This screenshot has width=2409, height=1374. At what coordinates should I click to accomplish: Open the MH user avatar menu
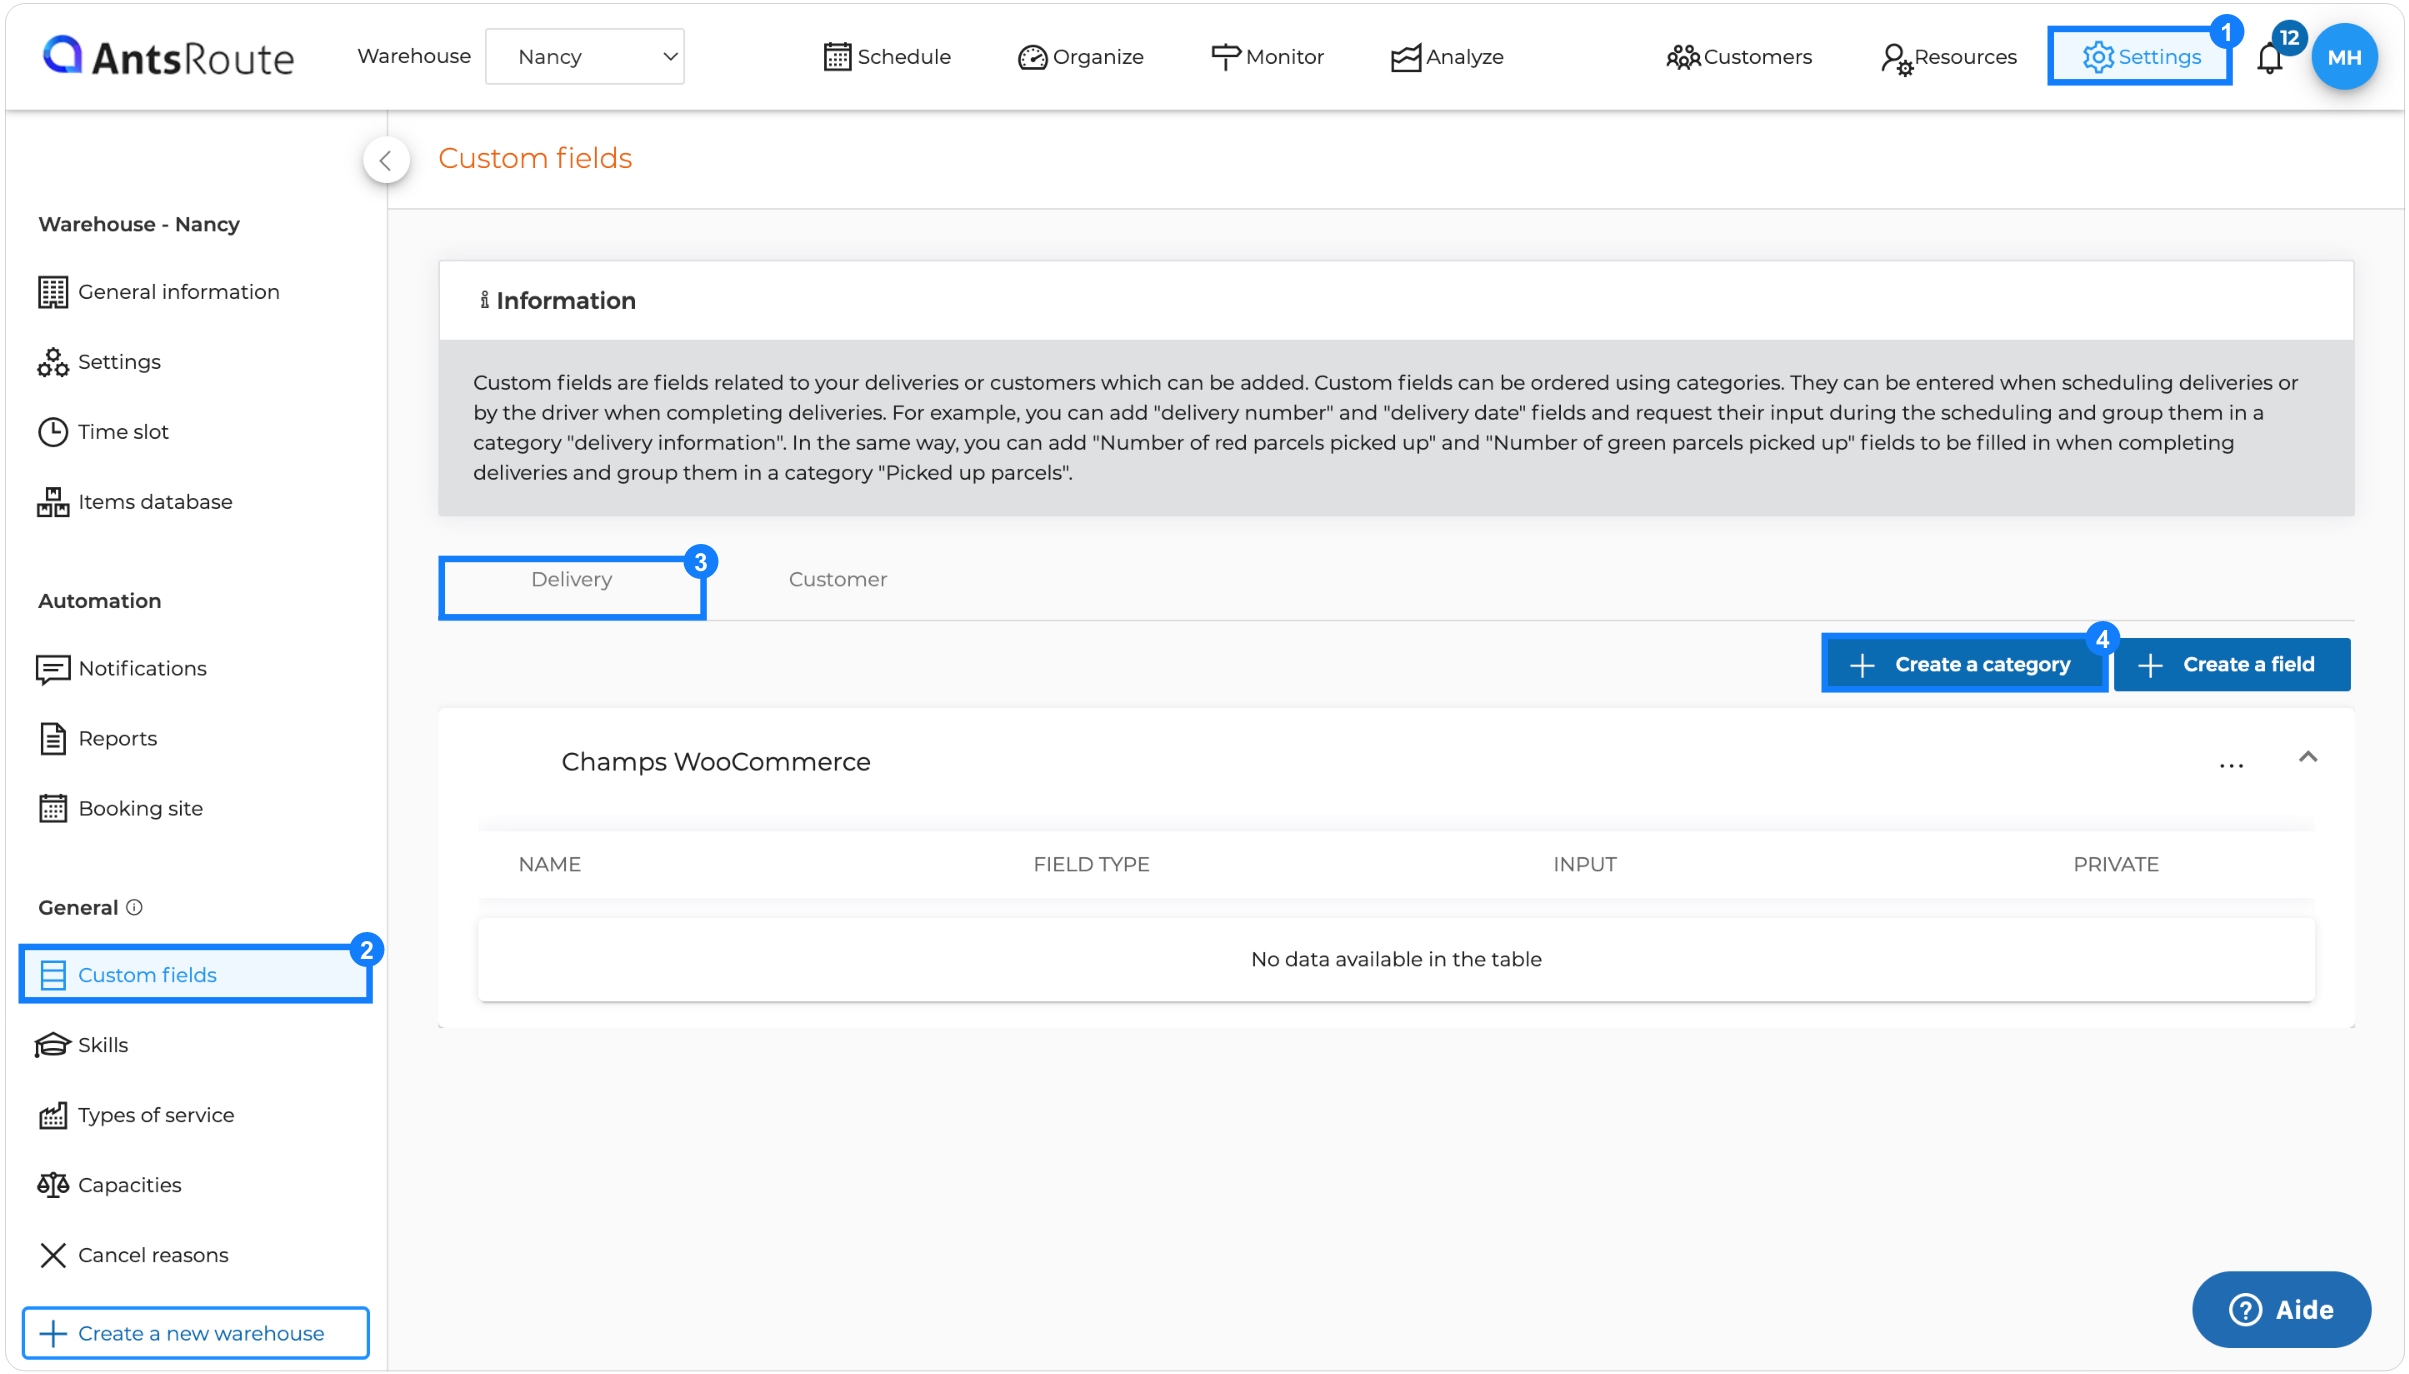tap(2344, 57)
